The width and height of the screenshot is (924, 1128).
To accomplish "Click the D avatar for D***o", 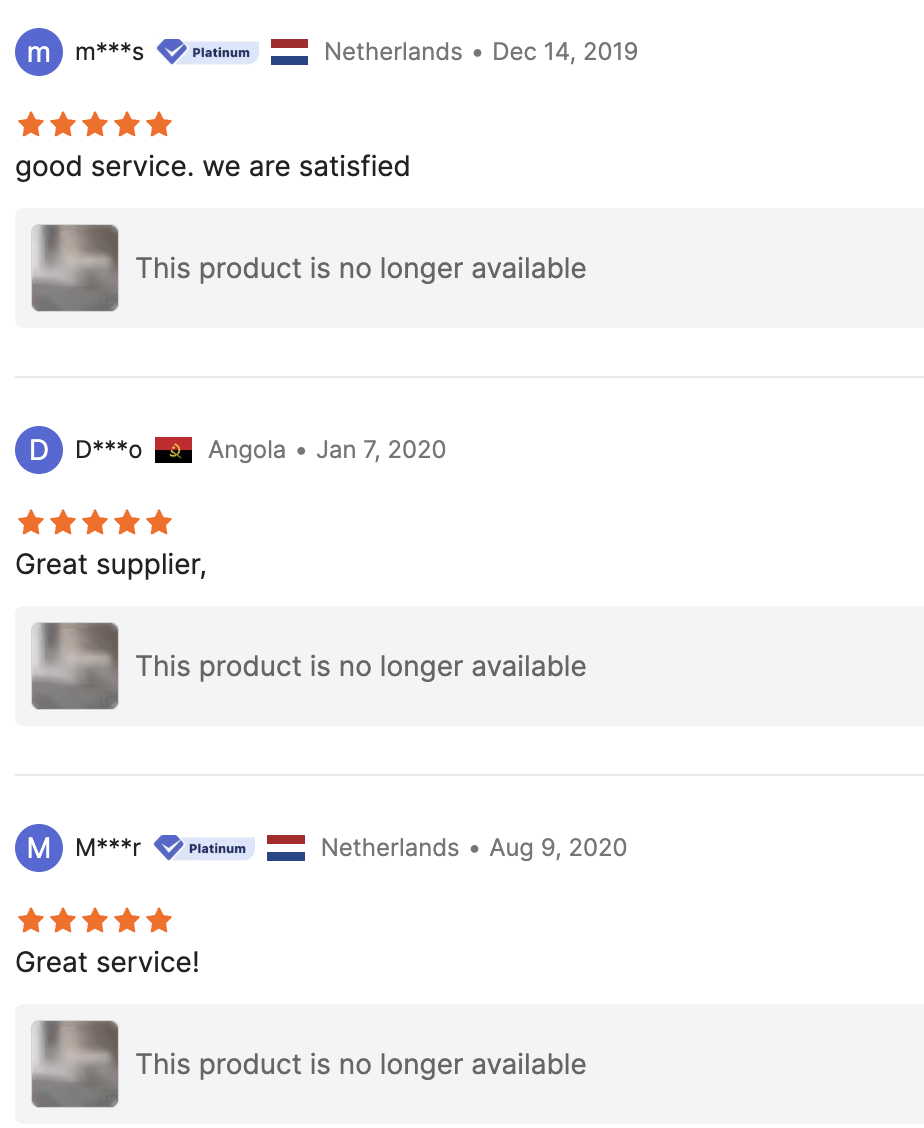I will point(39,450).
